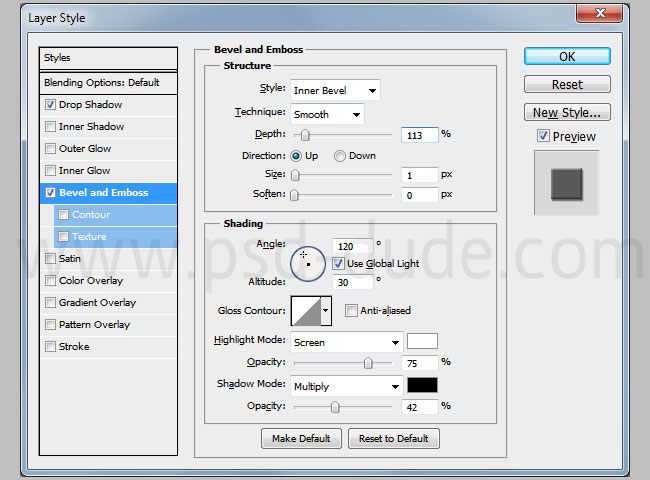Toggle the Drop Shadow checkbox

50,104
